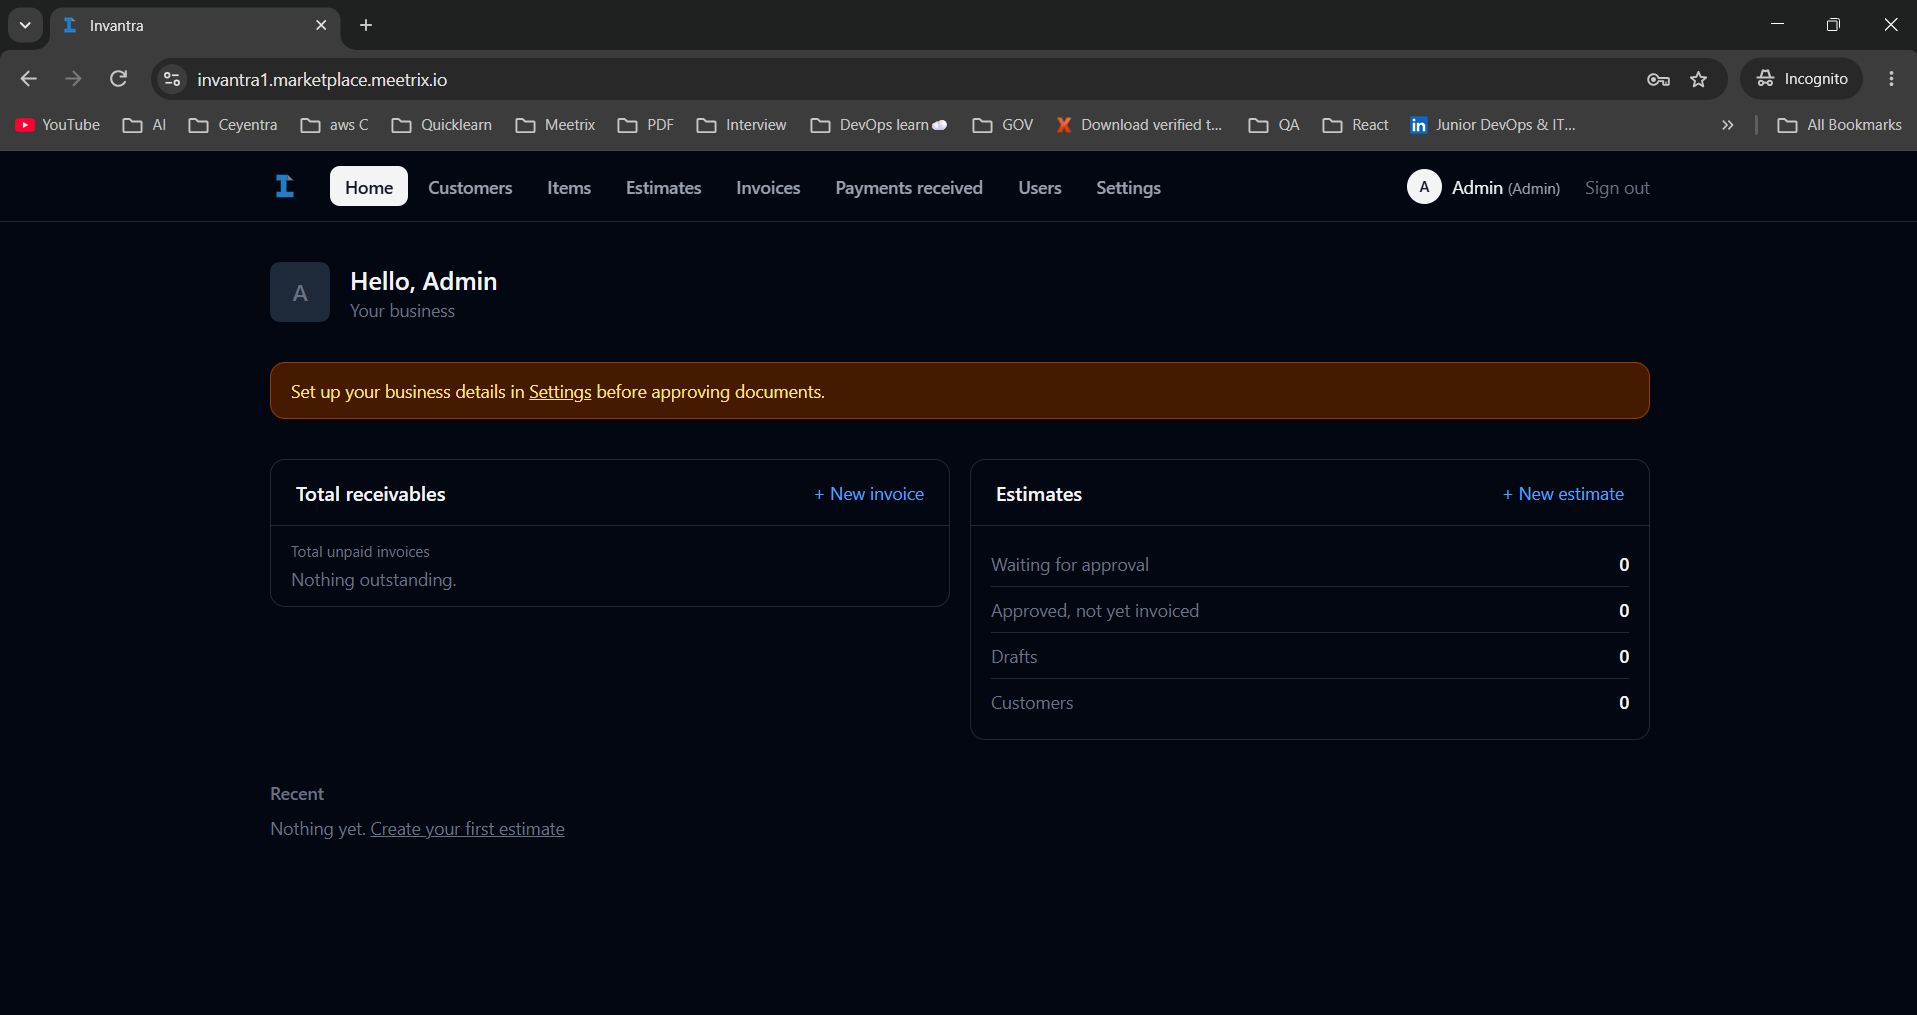Open Settings from the navigation bar

pos(1128,187)
